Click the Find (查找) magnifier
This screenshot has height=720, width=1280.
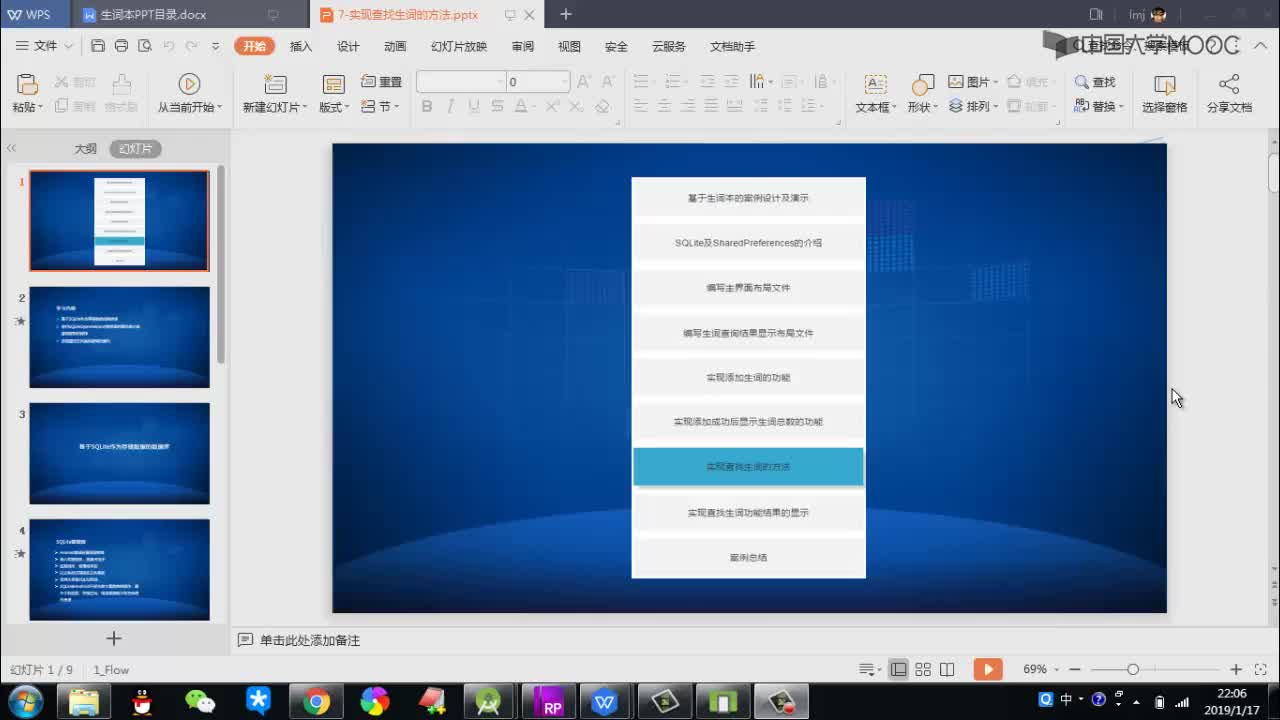(1082, 82)
